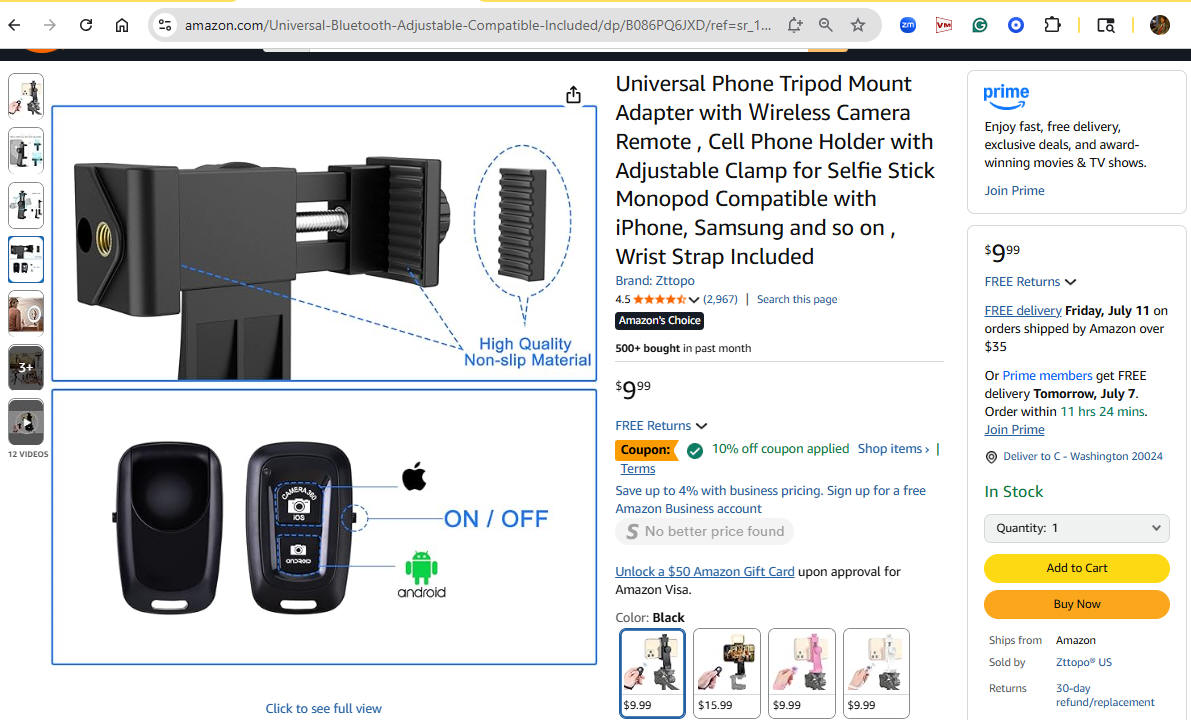Image resolution: width=1191 pixels, height=720 pixels.
Task: Select the $15.99 color variant
Action: coord(727,673)
